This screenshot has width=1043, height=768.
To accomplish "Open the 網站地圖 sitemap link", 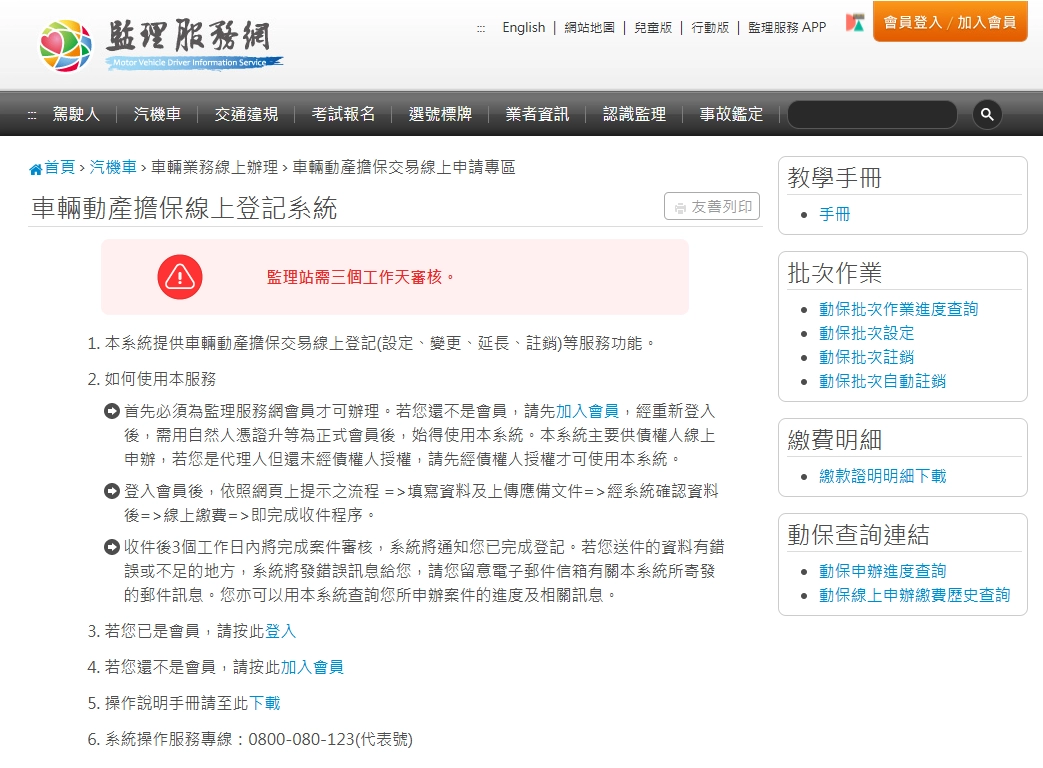I will click(589, 27).
